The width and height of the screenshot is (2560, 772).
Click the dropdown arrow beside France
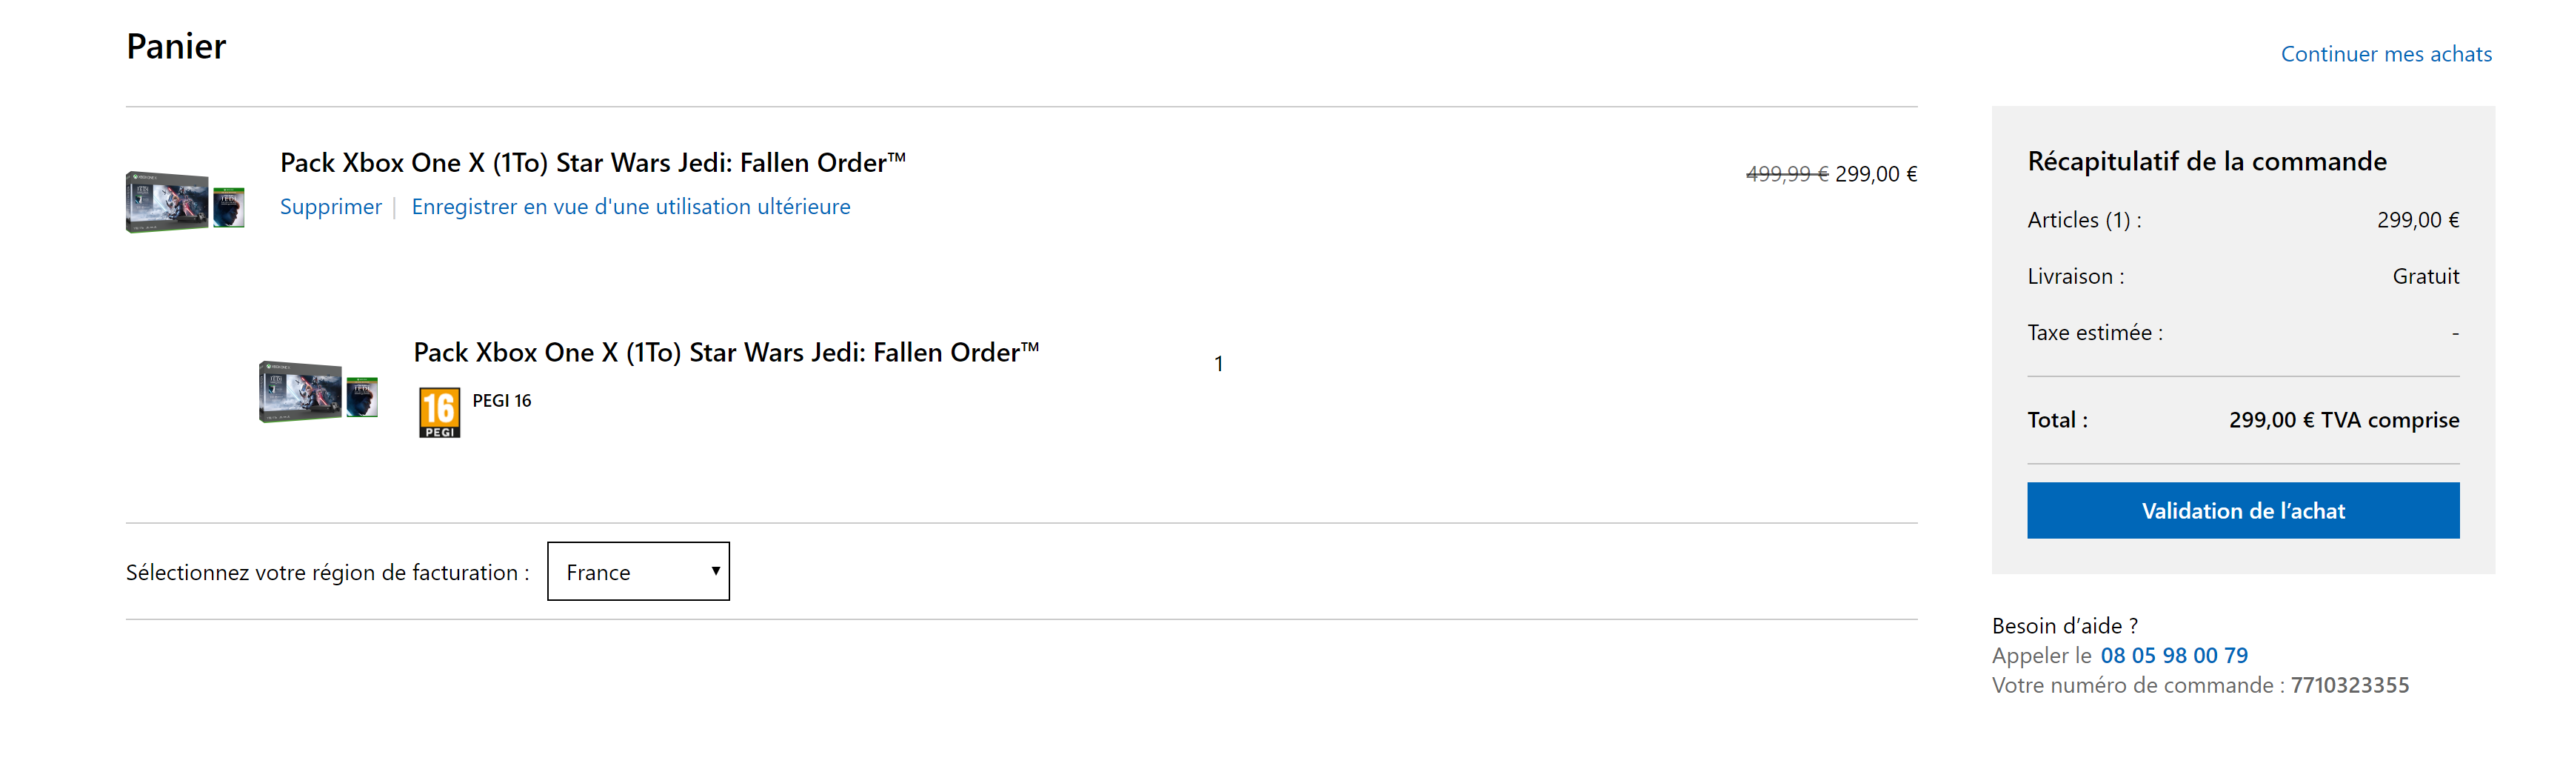(715, 571)
